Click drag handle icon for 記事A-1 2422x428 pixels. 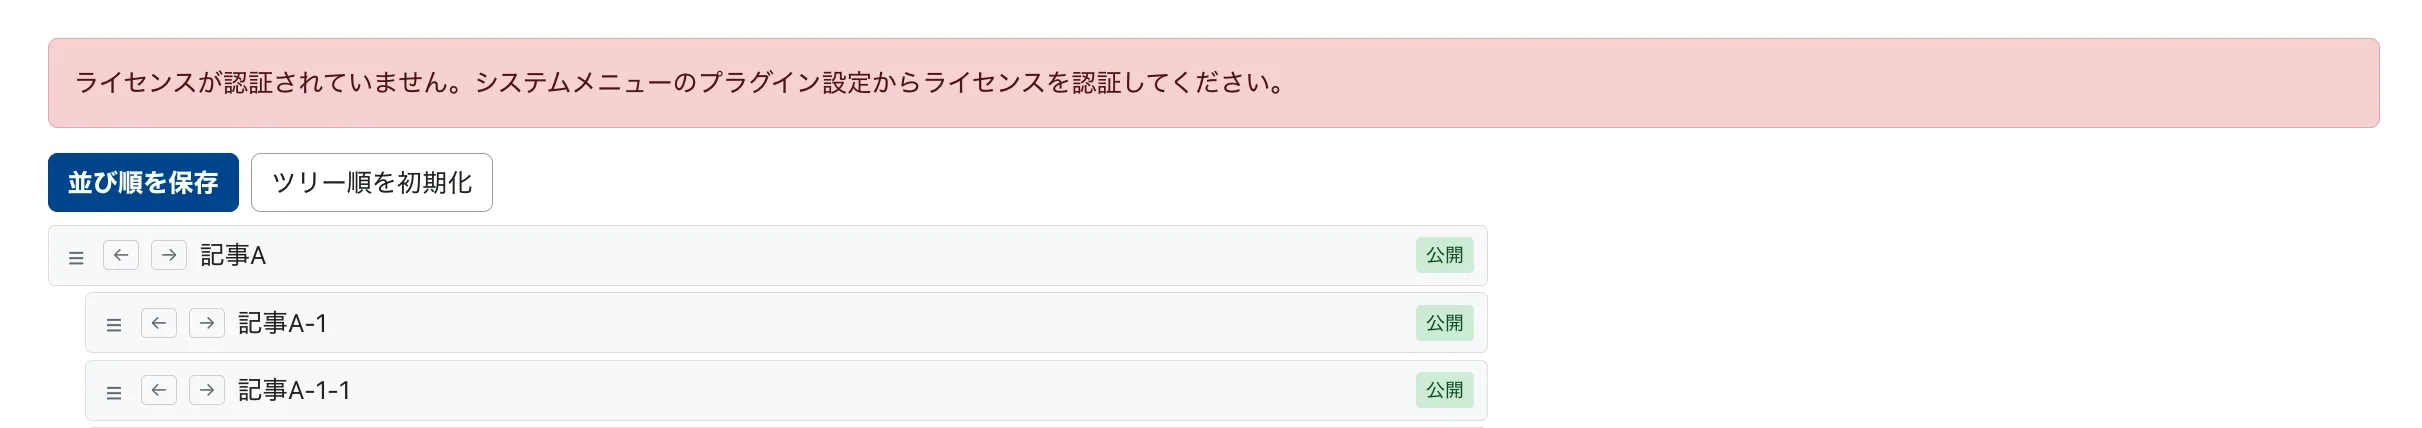coord(114,324)
